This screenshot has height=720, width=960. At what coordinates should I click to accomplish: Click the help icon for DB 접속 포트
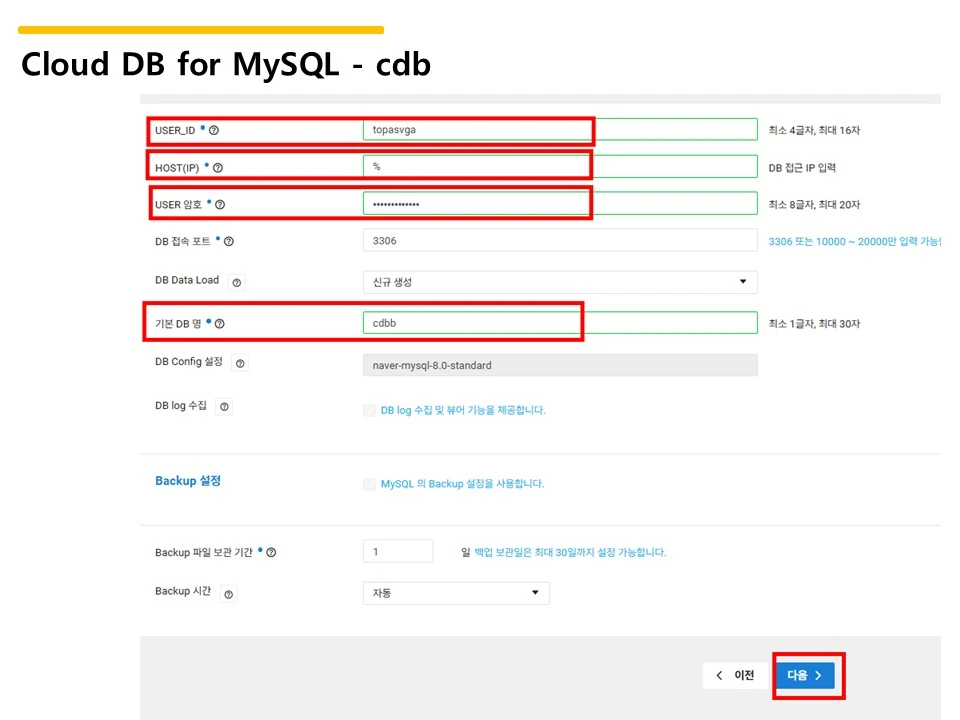pyautogui.click(x=229, y=242)
